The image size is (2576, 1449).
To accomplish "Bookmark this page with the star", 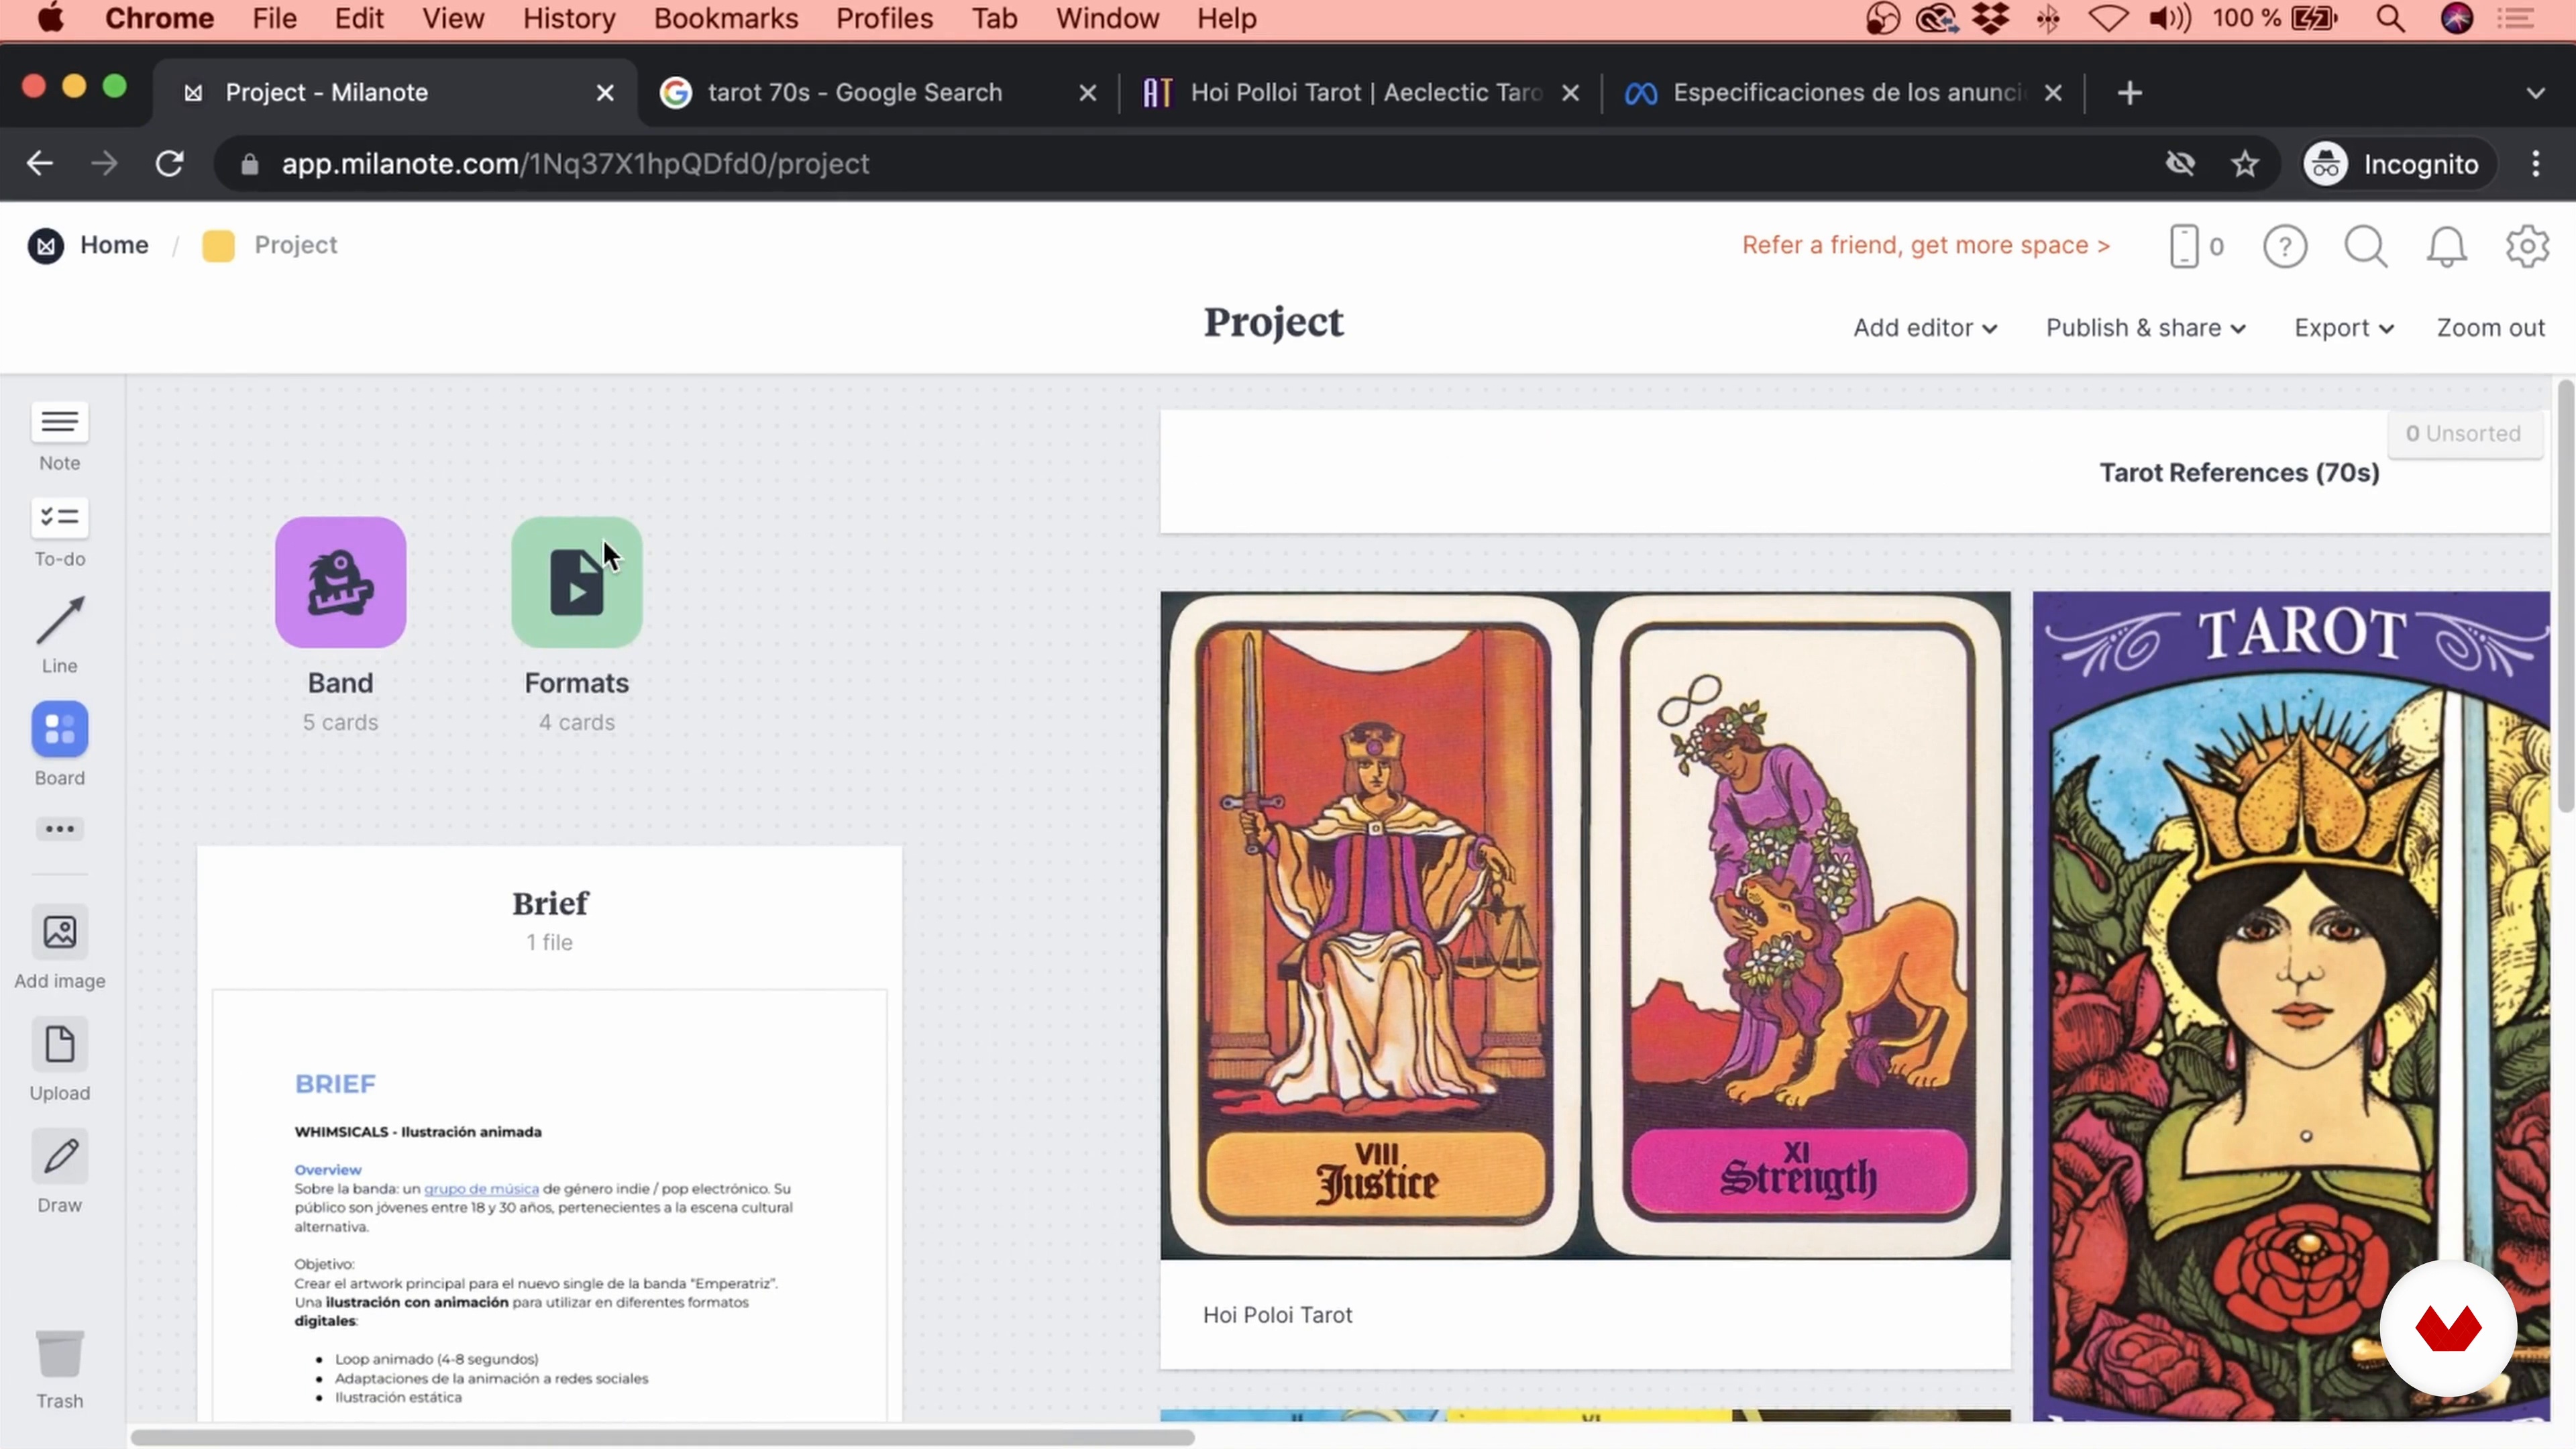I will pos(2245,163).
